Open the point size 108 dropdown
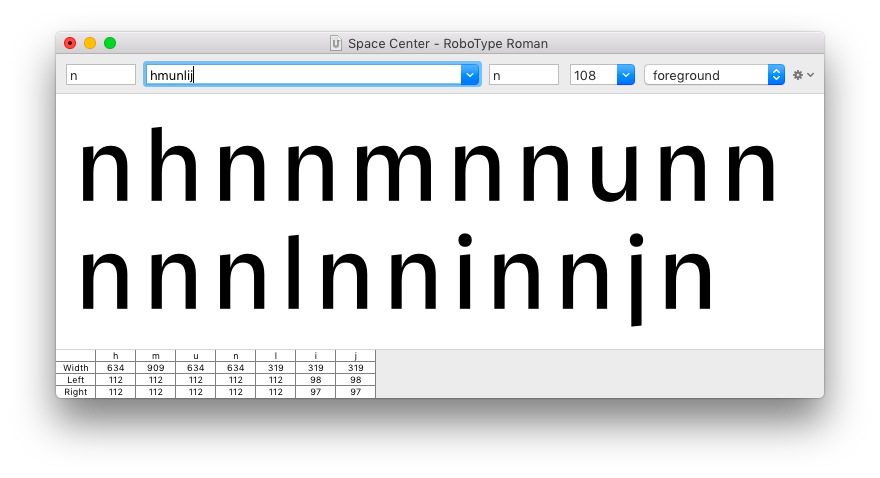Viewport: 880px width, 478px height. (x=625, y=75)
